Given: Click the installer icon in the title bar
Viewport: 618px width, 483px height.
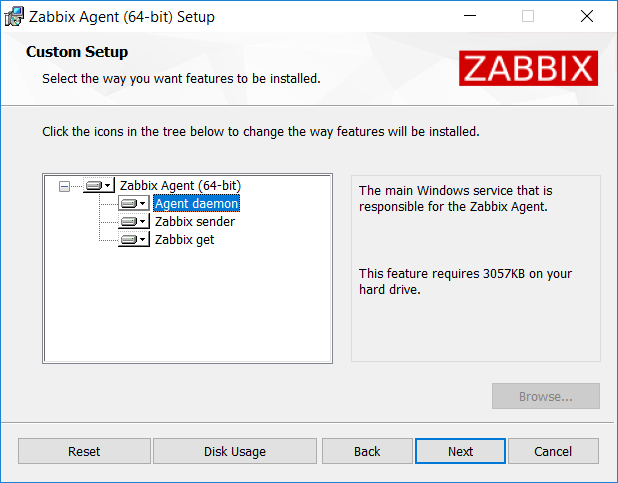Looking at the screenshot, I should point(14,17).
